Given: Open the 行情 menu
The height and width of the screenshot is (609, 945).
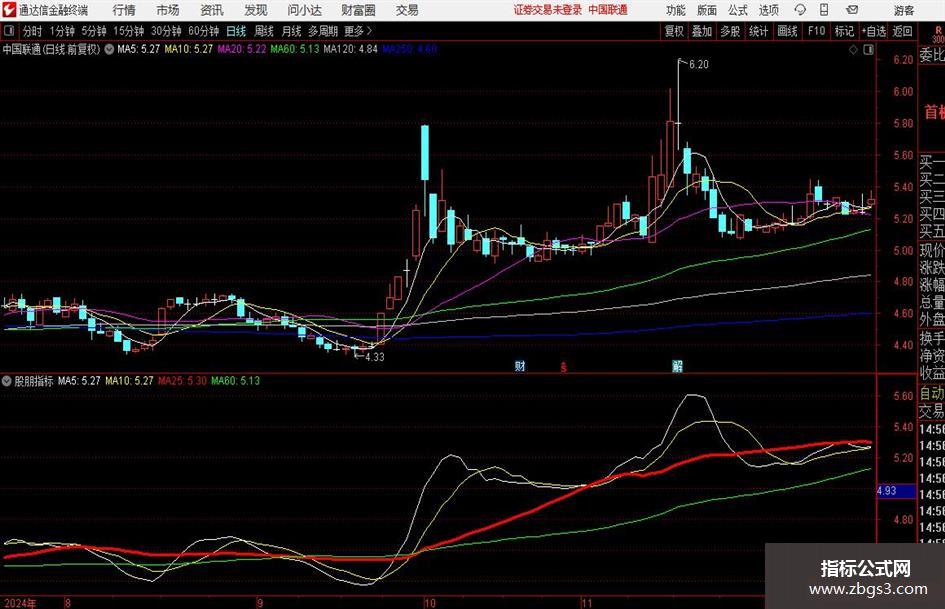Looking at the screenshot, I should click(x=124, y=10).
